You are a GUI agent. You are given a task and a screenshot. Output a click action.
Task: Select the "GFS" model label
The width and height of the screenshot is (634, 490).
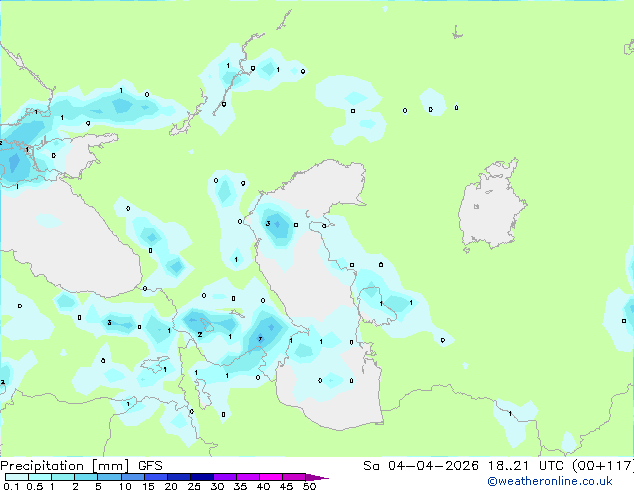pyautogui.click(x=150, y=466)
